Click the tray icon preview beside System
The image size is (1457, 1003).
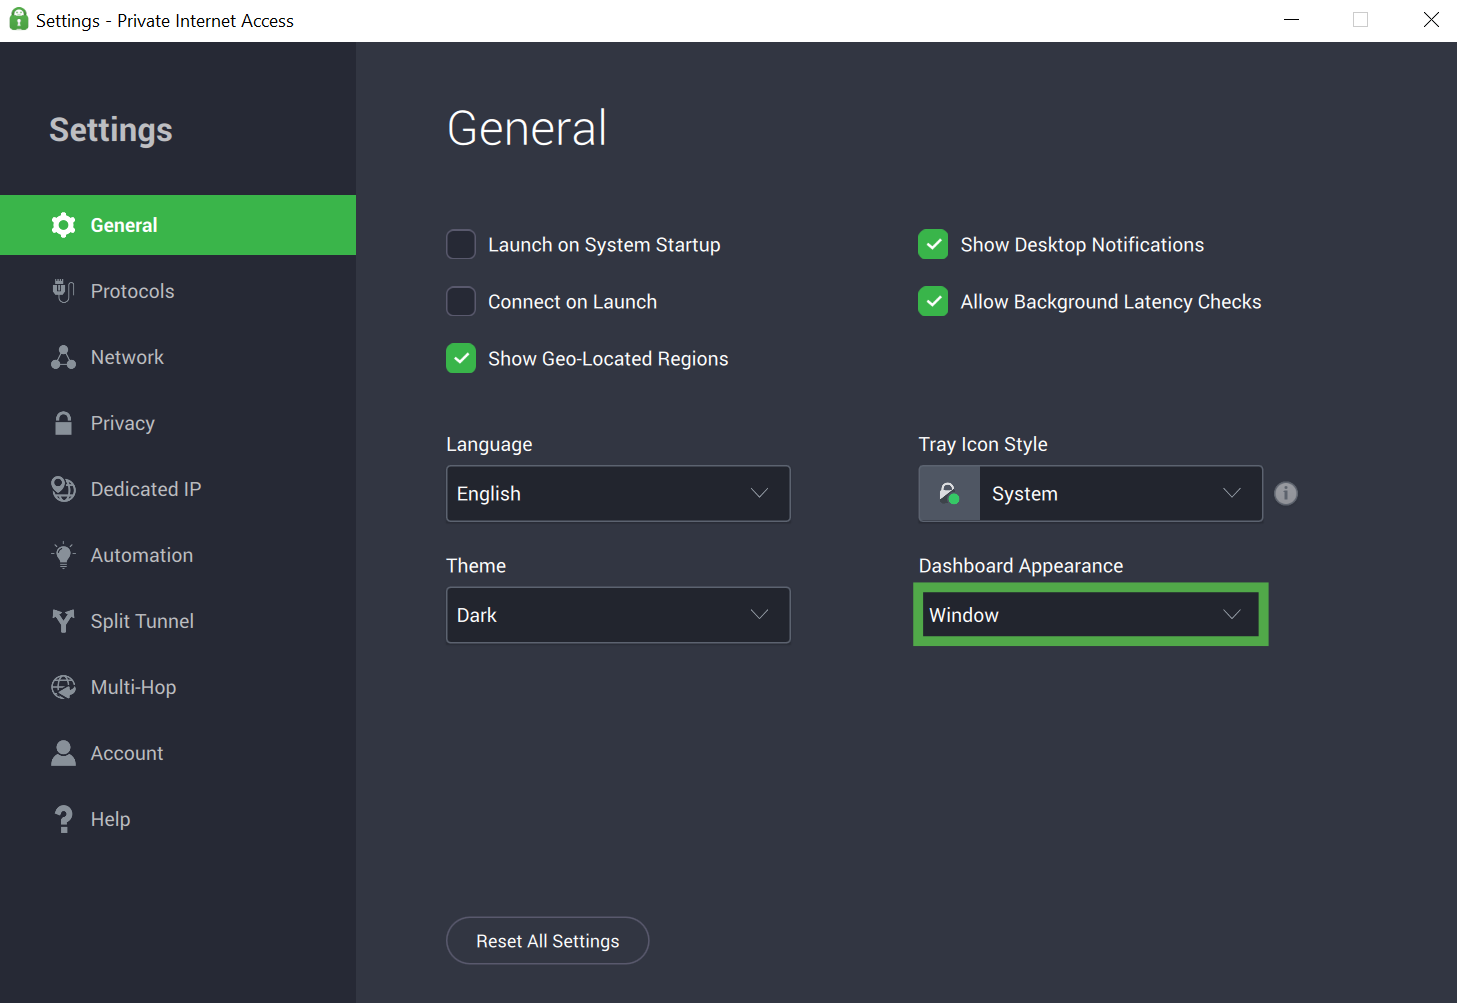pos(949,493)
